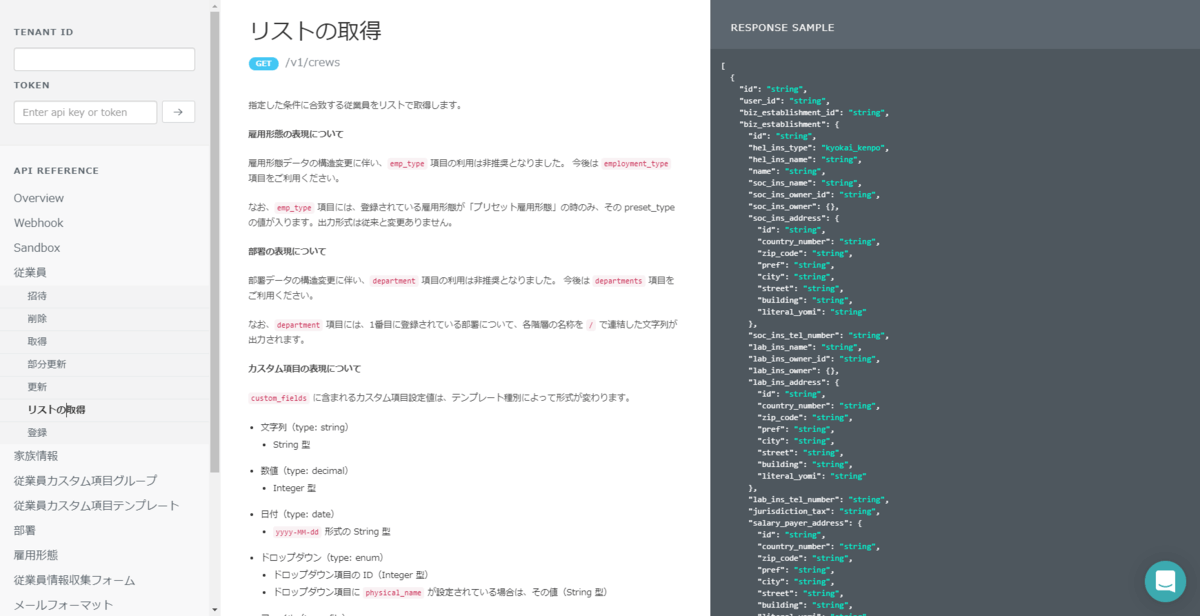
Task: Open Overview in the API reference
Action: pos(39,198)
